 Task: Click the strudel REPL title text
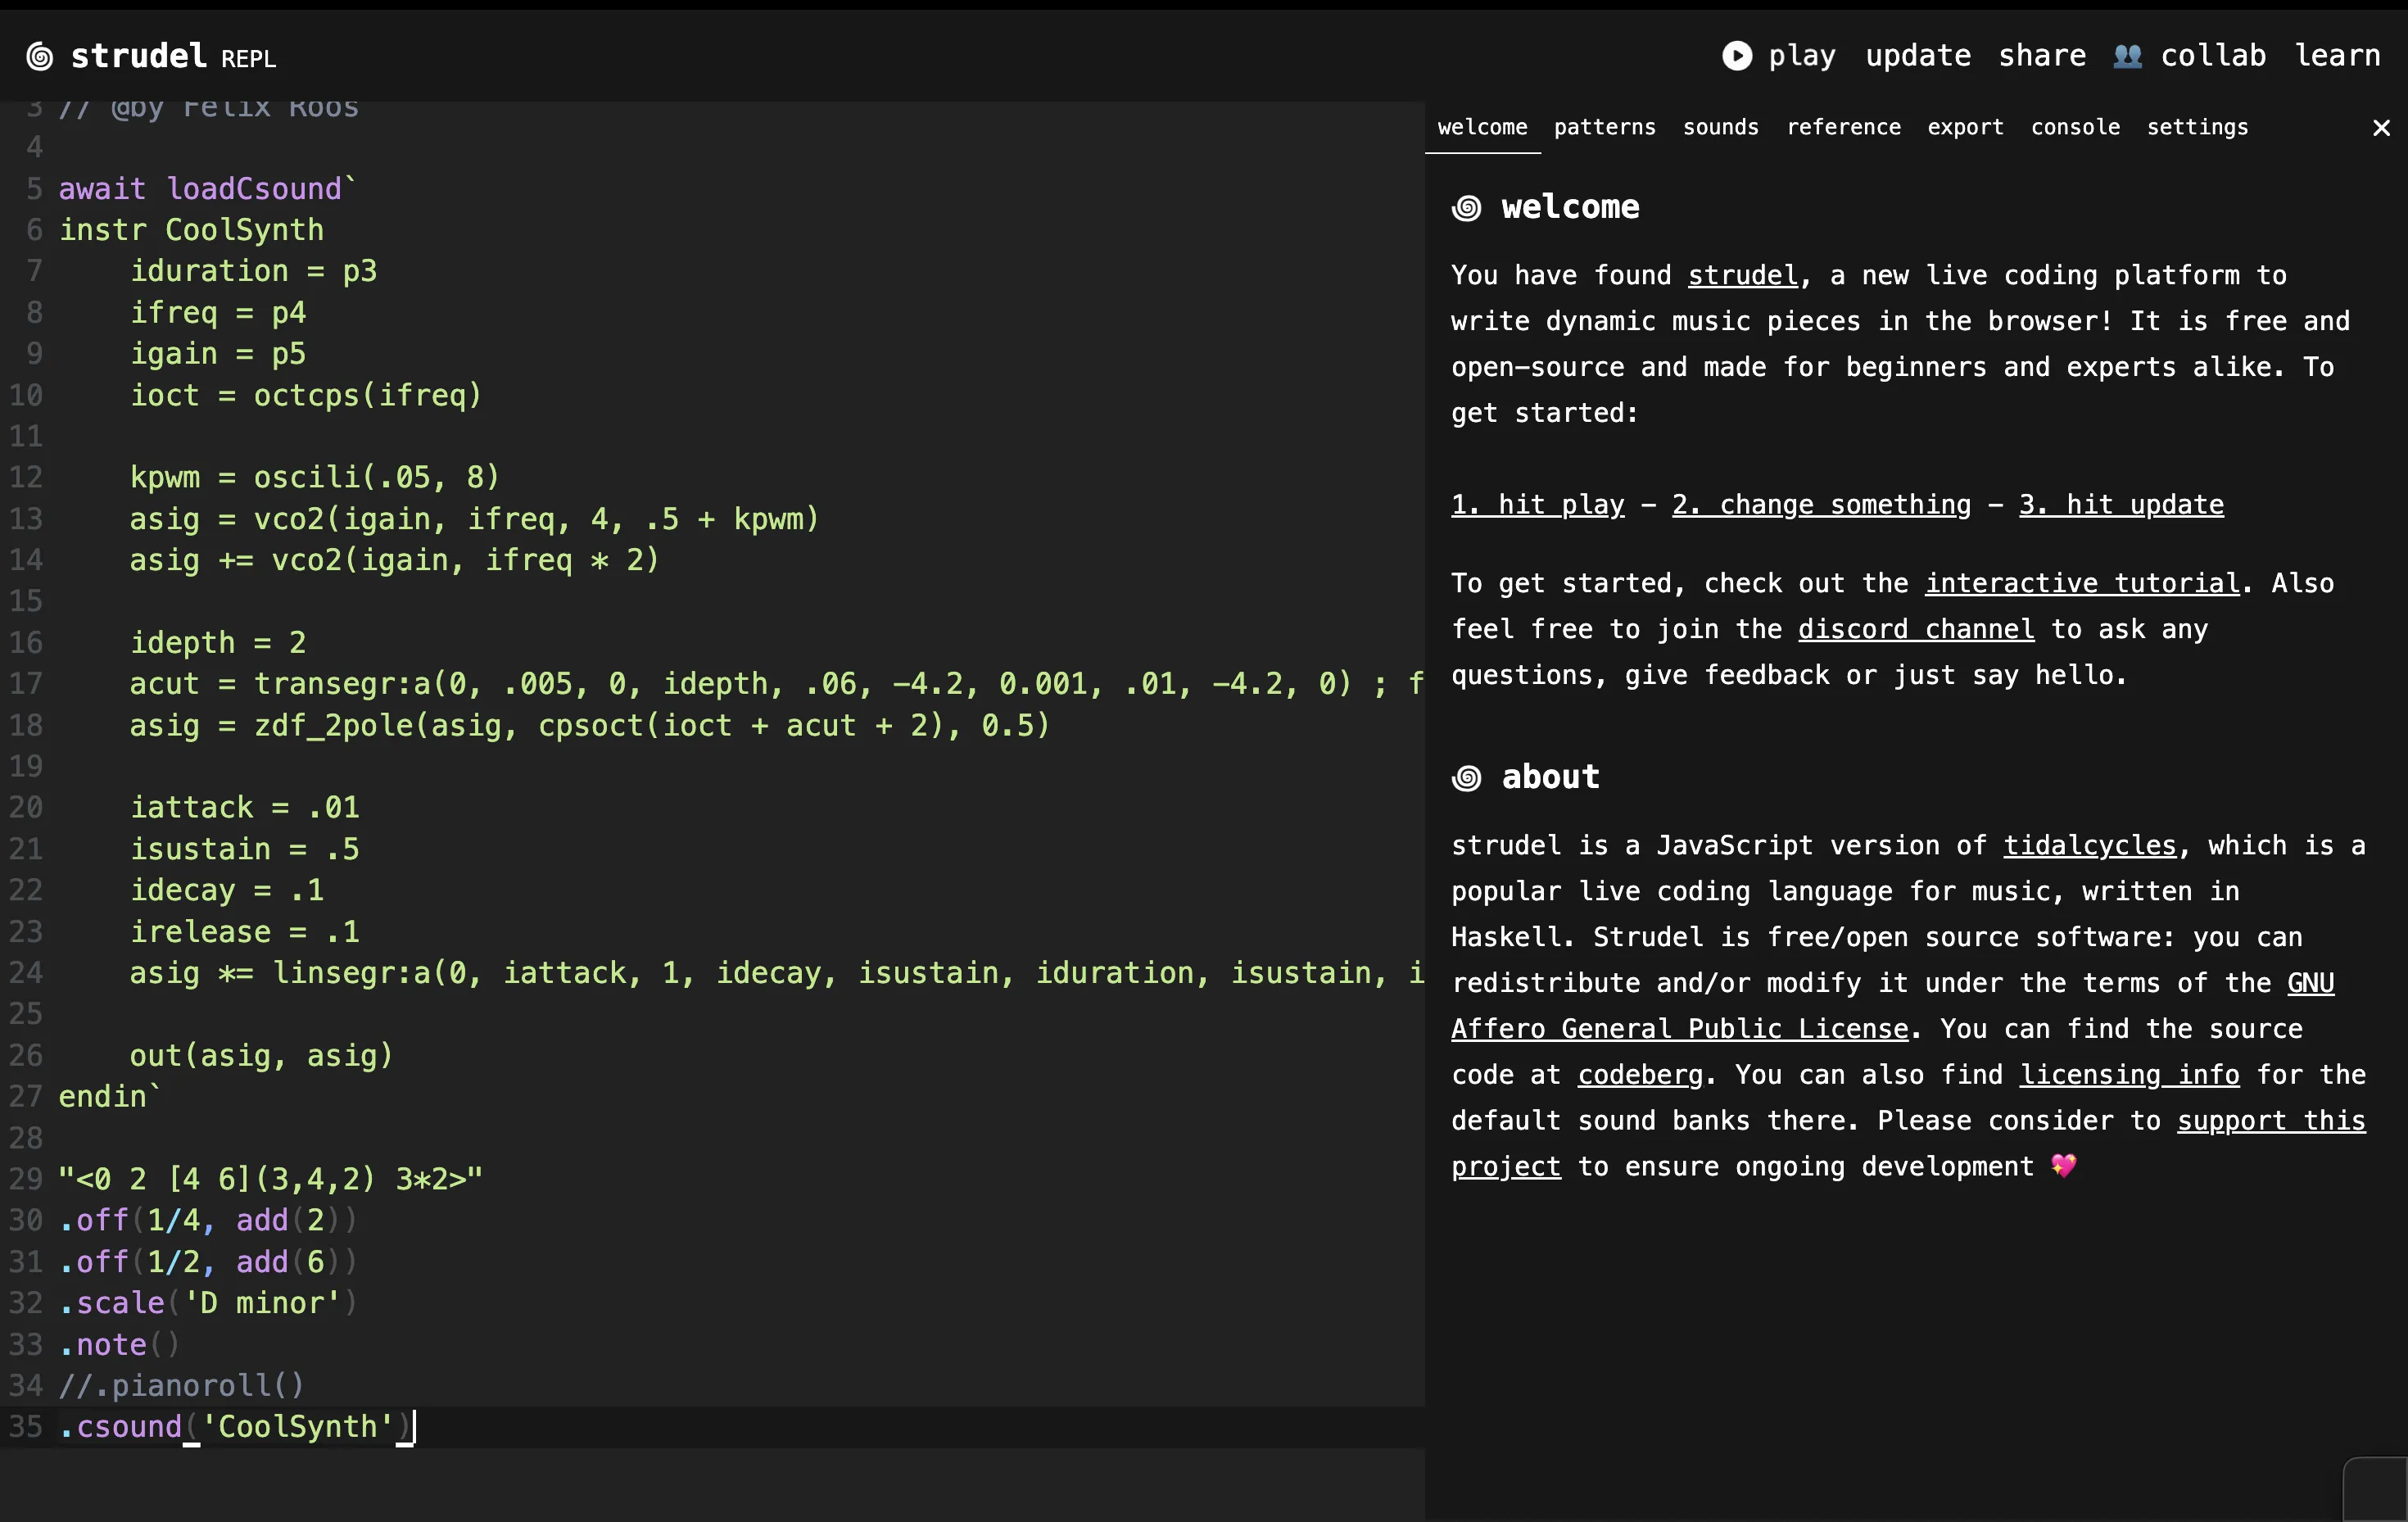point(173,57)
